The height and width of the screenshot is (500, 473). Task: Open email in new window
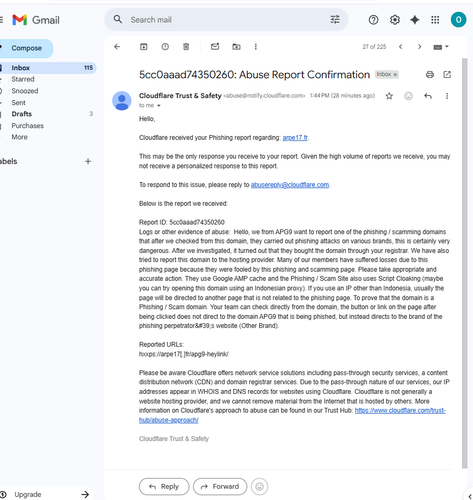[447, 75]
